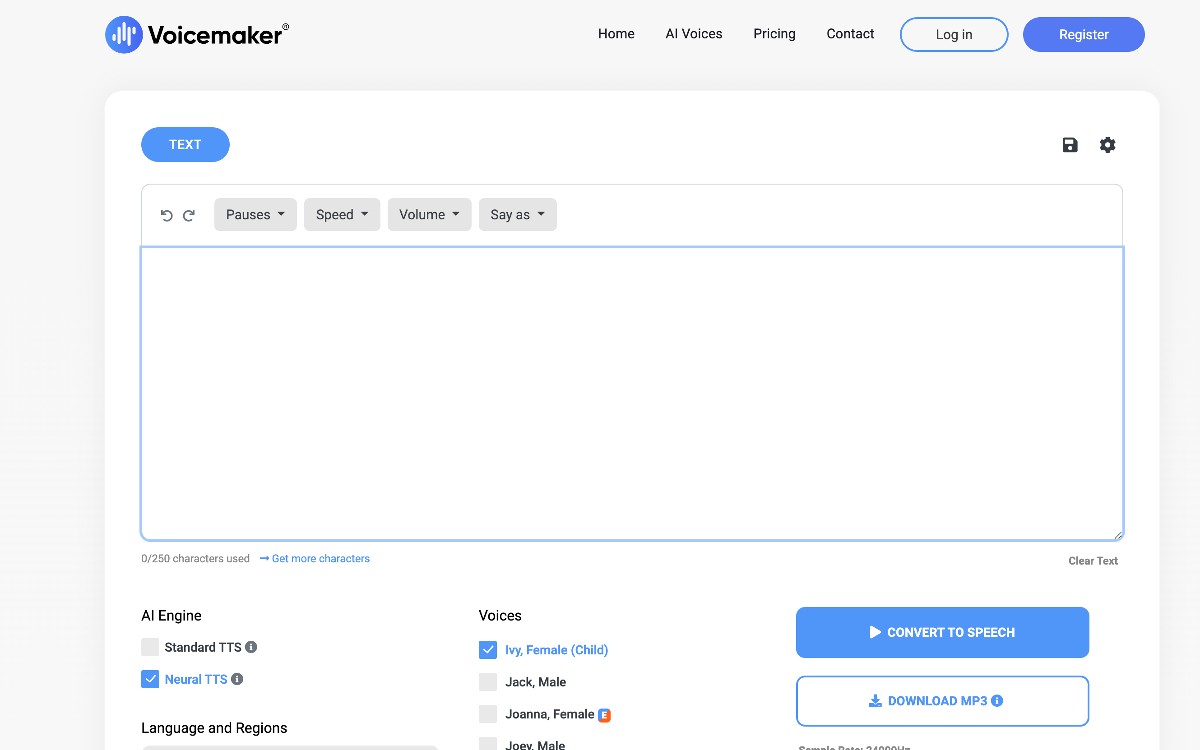Screen dimensions: 1200x750
Task: Open the Speed dropdown
Action: [x=341, y=214]
